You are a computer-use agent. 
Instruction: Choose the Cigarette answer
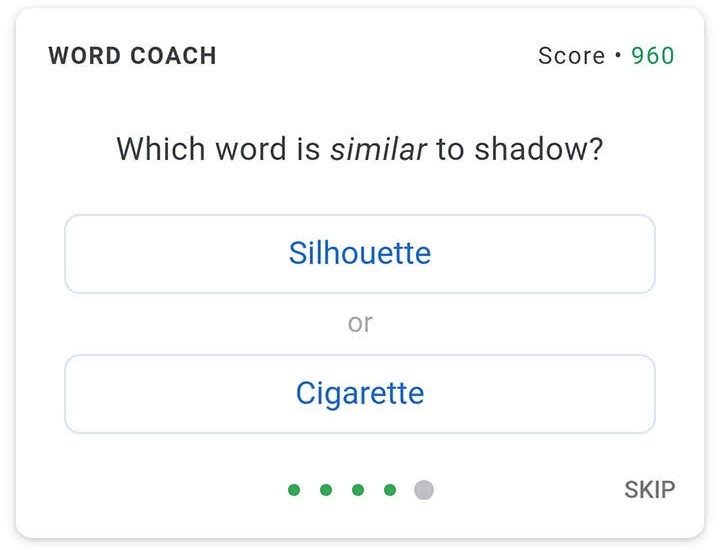[360, 393]
